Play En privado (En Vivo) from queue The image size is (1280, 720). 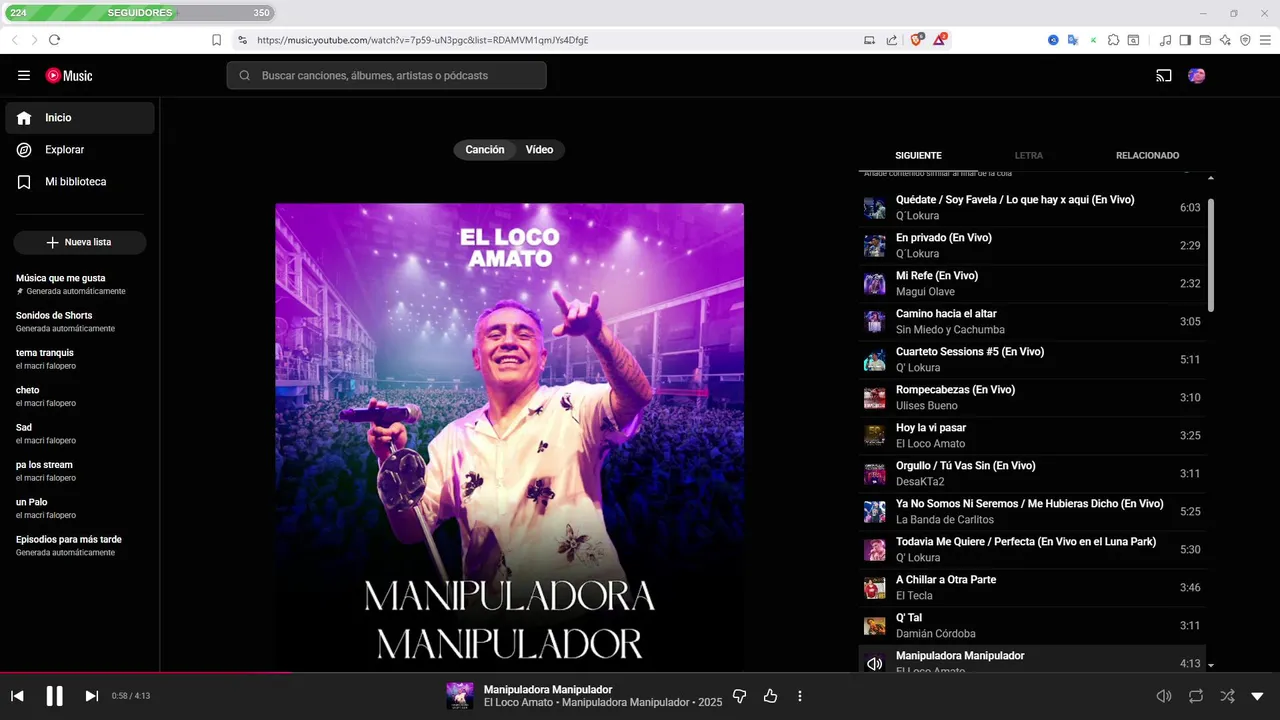1032,246
